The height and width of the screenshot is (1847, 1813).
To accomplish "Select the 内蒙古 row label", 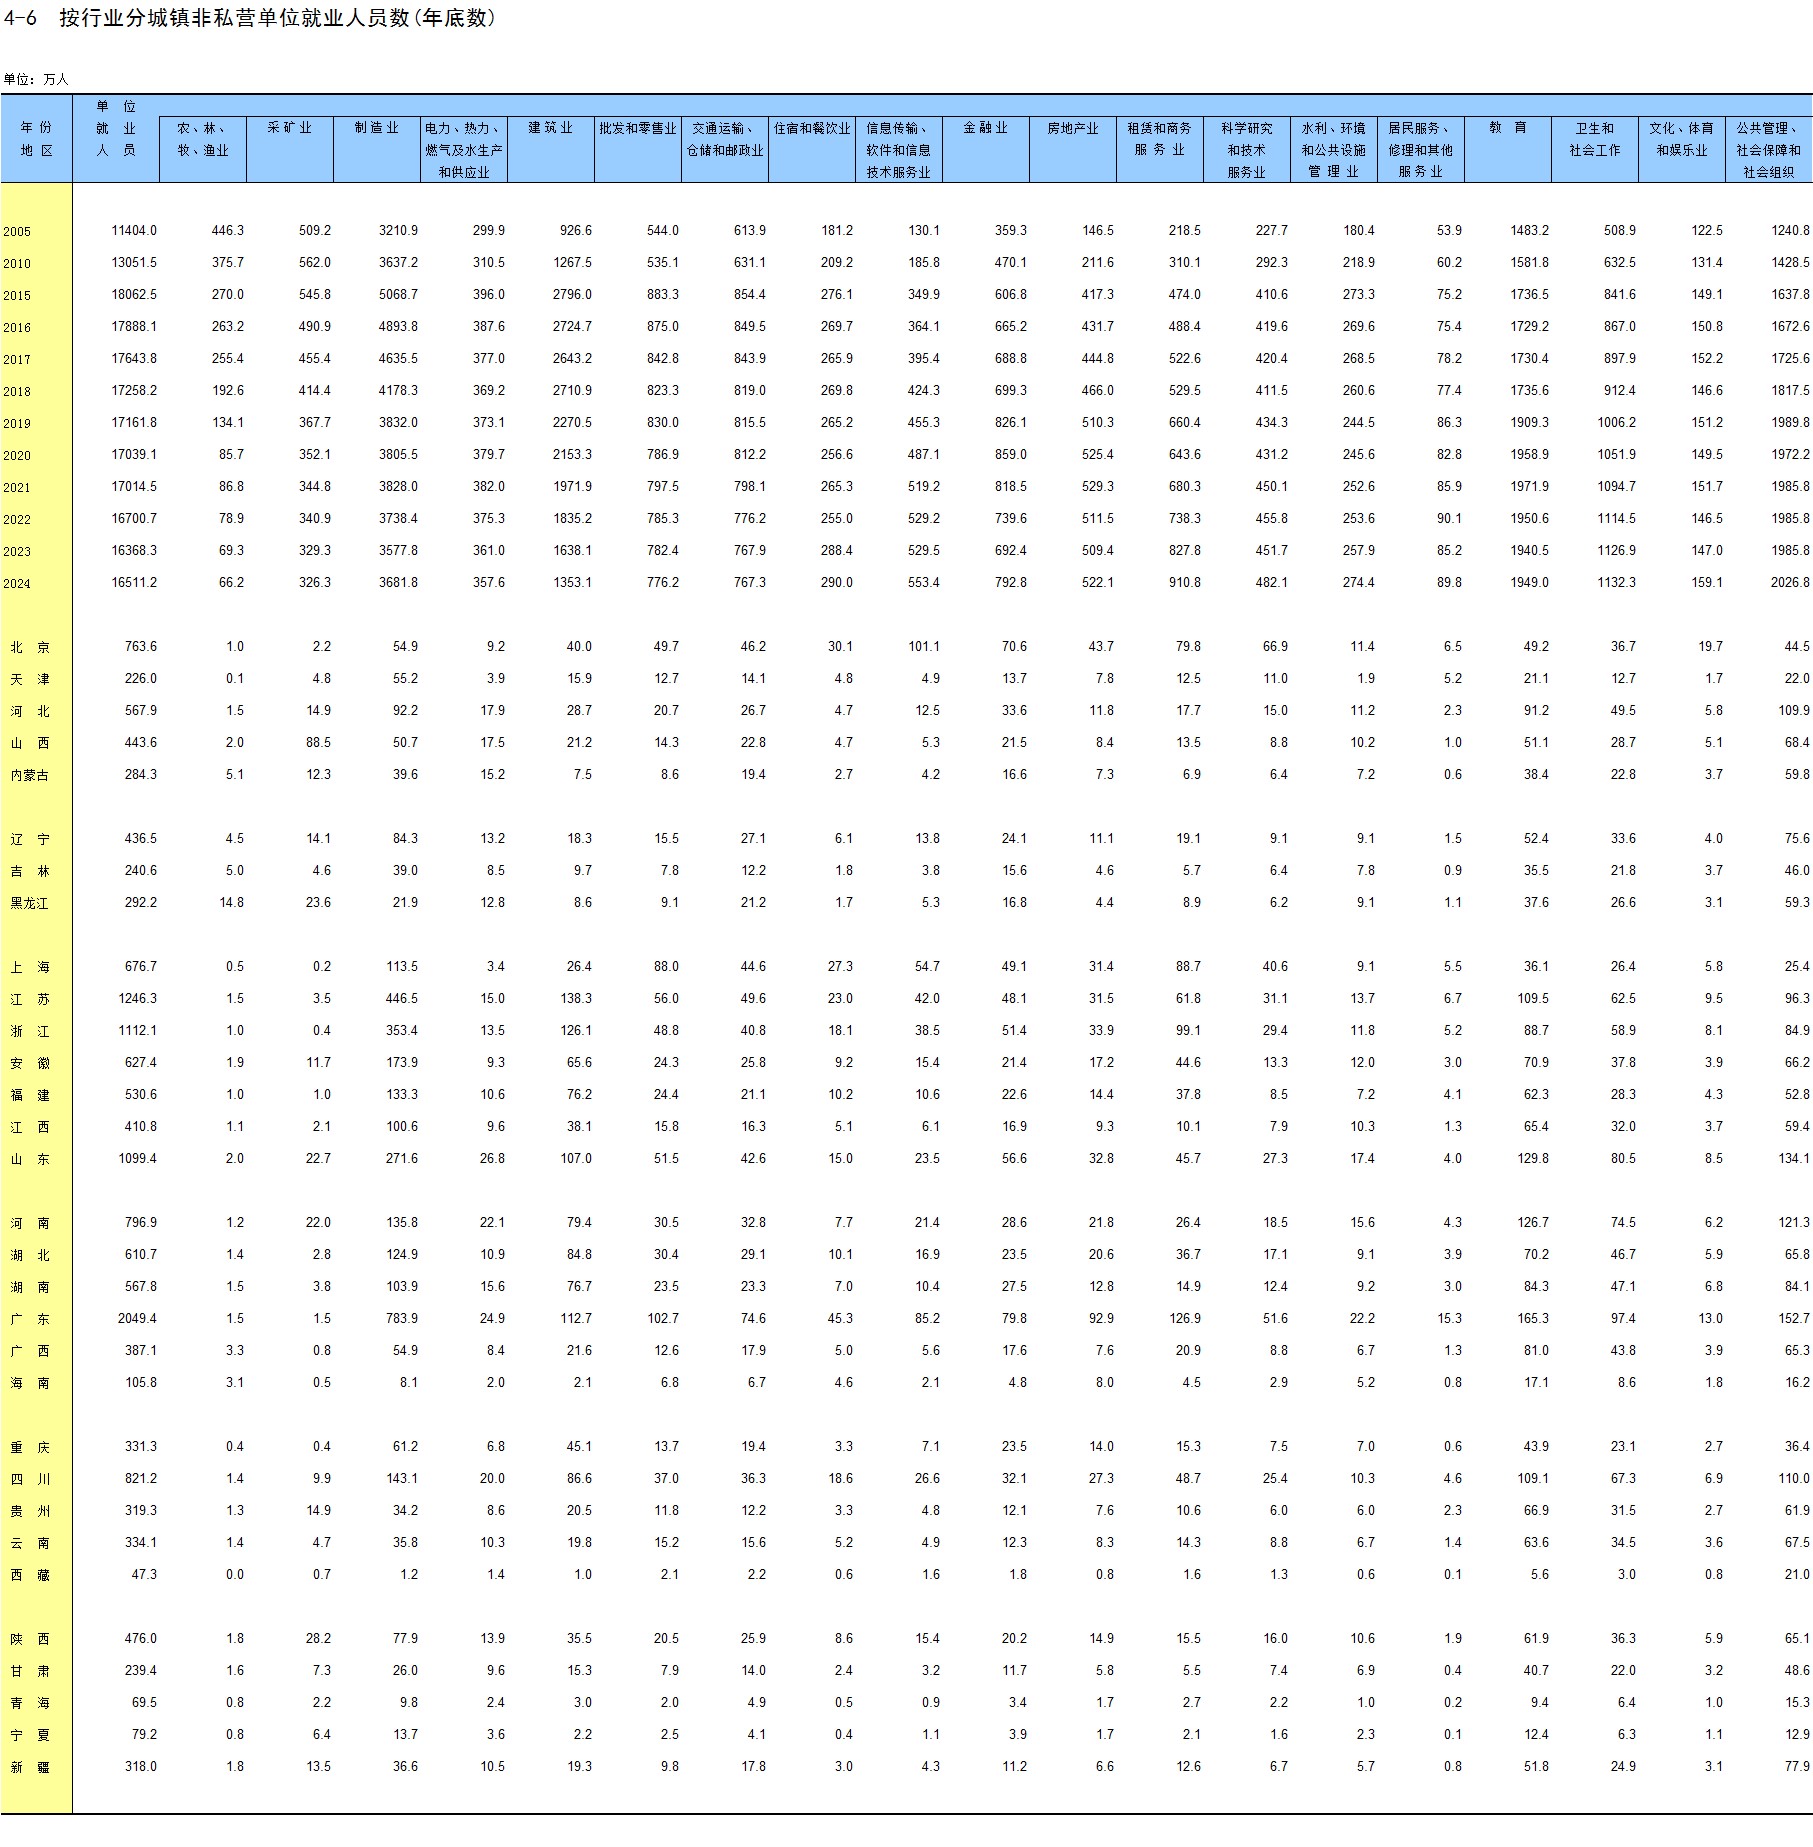I will (x=29, y=775).
